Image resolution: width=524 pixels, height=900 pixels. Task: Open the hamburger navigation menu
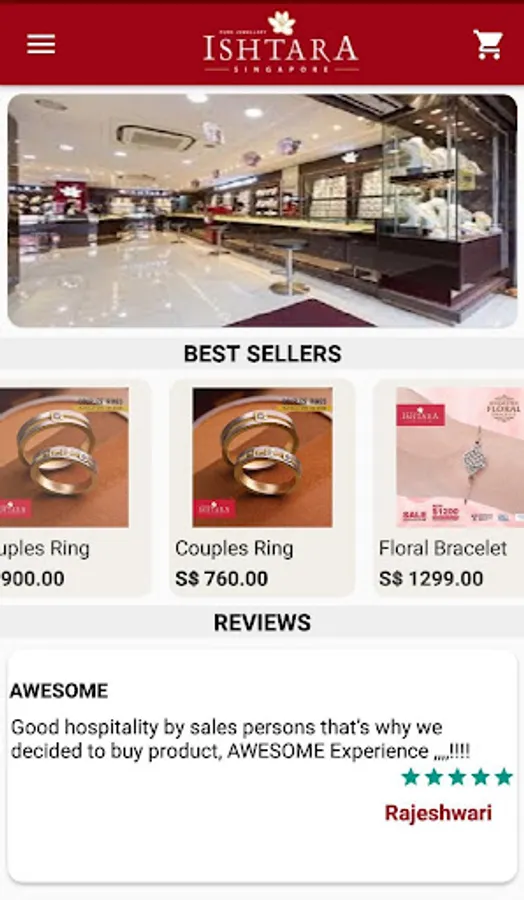pos(41,44)
